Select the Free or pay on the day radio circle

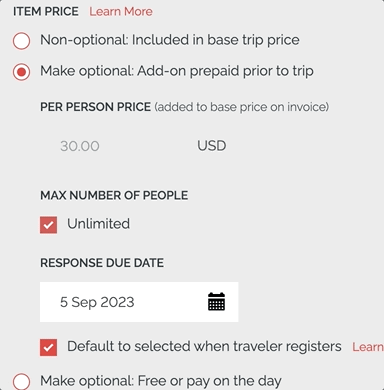[x=21, y=382]
